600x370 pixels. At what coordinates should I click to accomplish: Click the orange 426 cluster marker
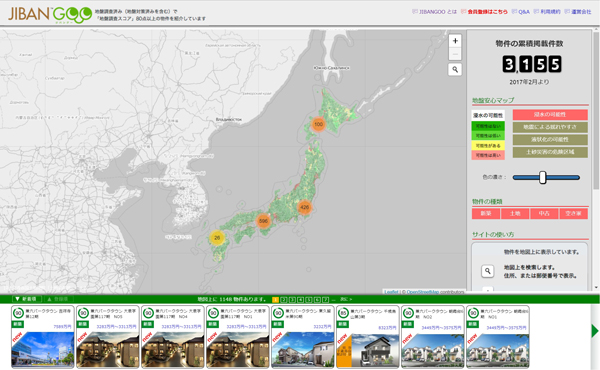point(304,207)
